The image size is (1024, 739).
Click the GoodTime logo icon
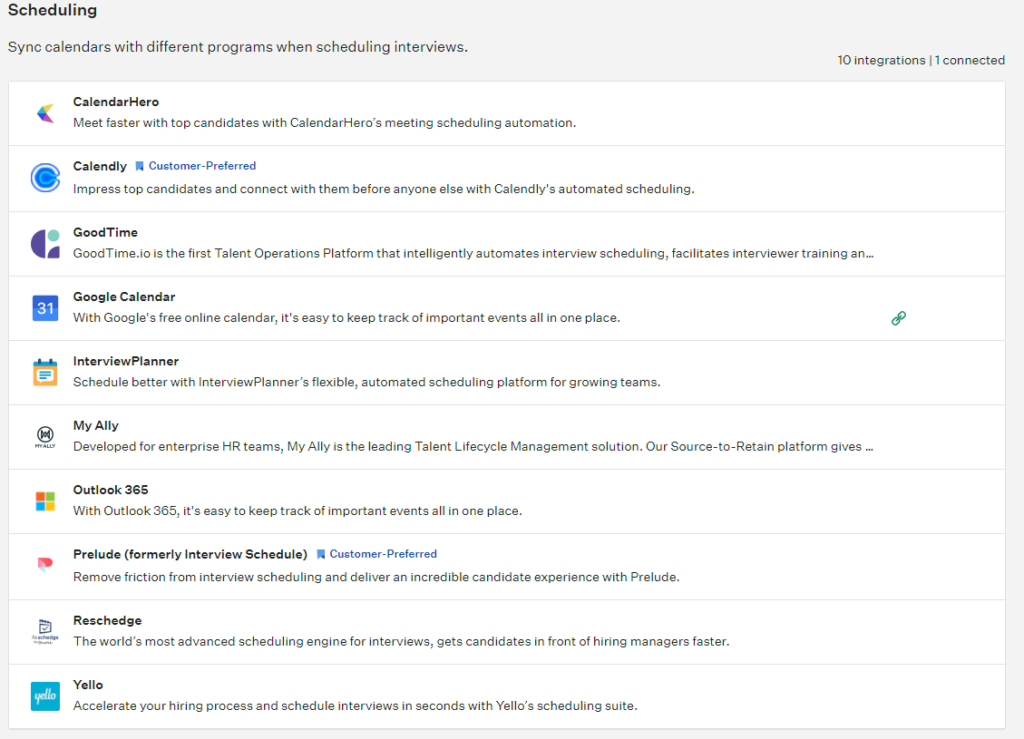pyautogui.click(x=44, y=242)
